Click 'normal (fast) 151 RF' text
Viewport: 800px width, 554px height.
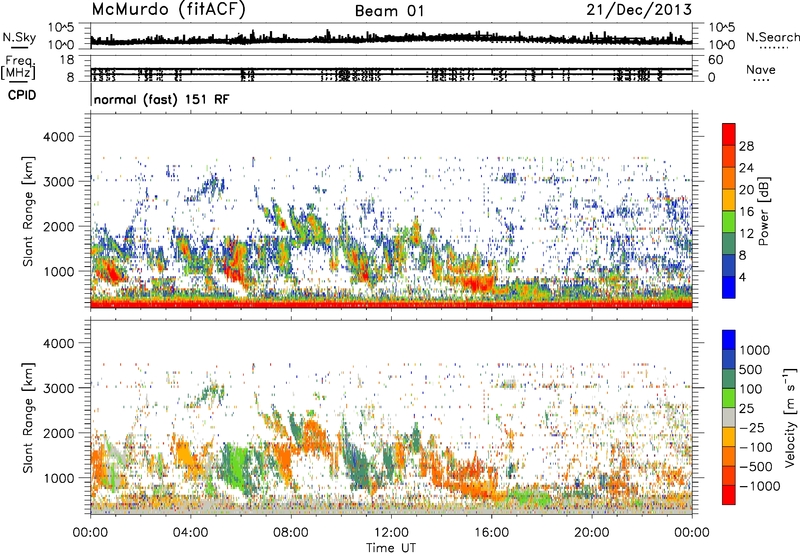pos(162,99)
